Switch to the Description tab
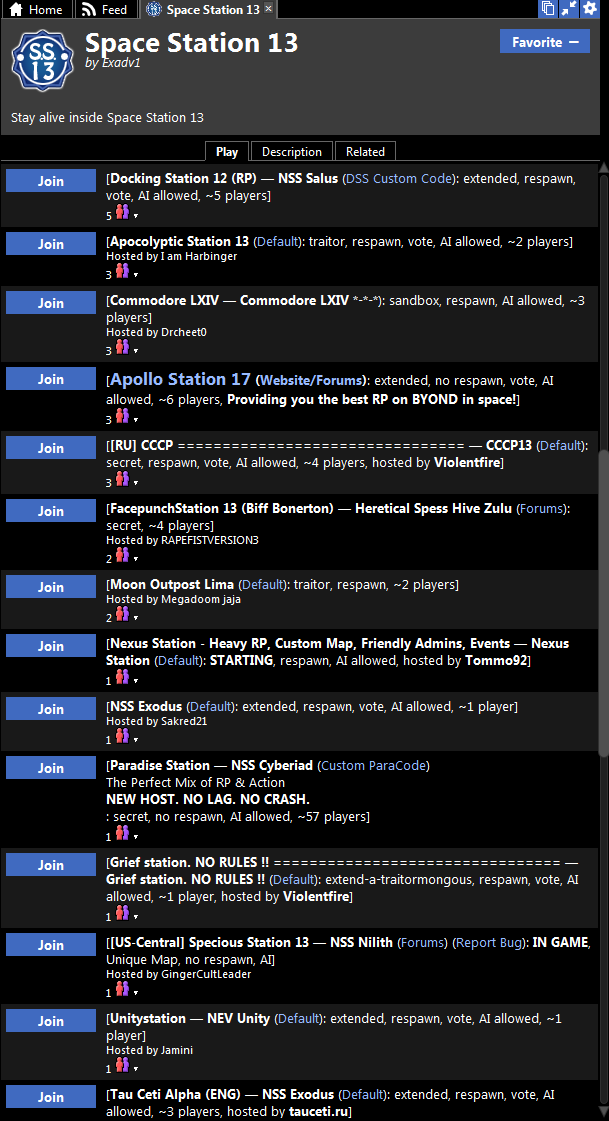The width and height of the screenshot is (609, 1121). point(292,152)
